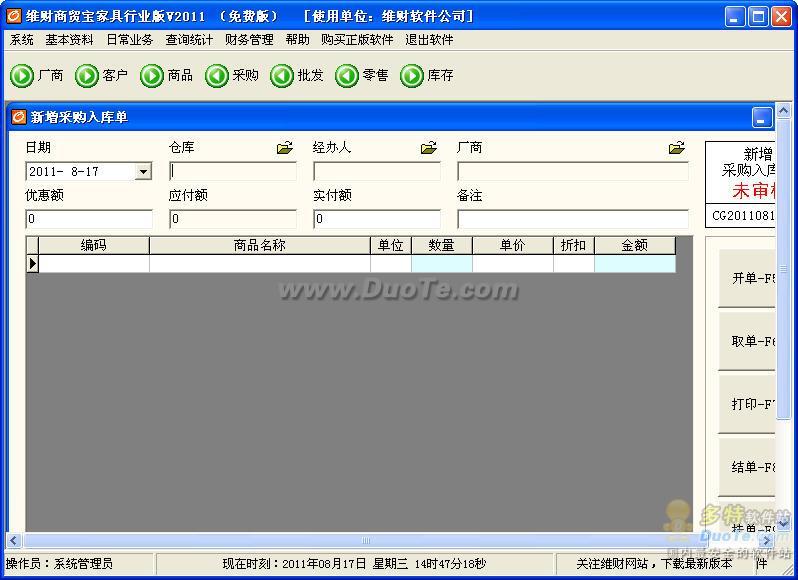This screenshot has height=580, width=798.
Task: Open the 采购 toolbar shortcut
Action: click(232, 76)
